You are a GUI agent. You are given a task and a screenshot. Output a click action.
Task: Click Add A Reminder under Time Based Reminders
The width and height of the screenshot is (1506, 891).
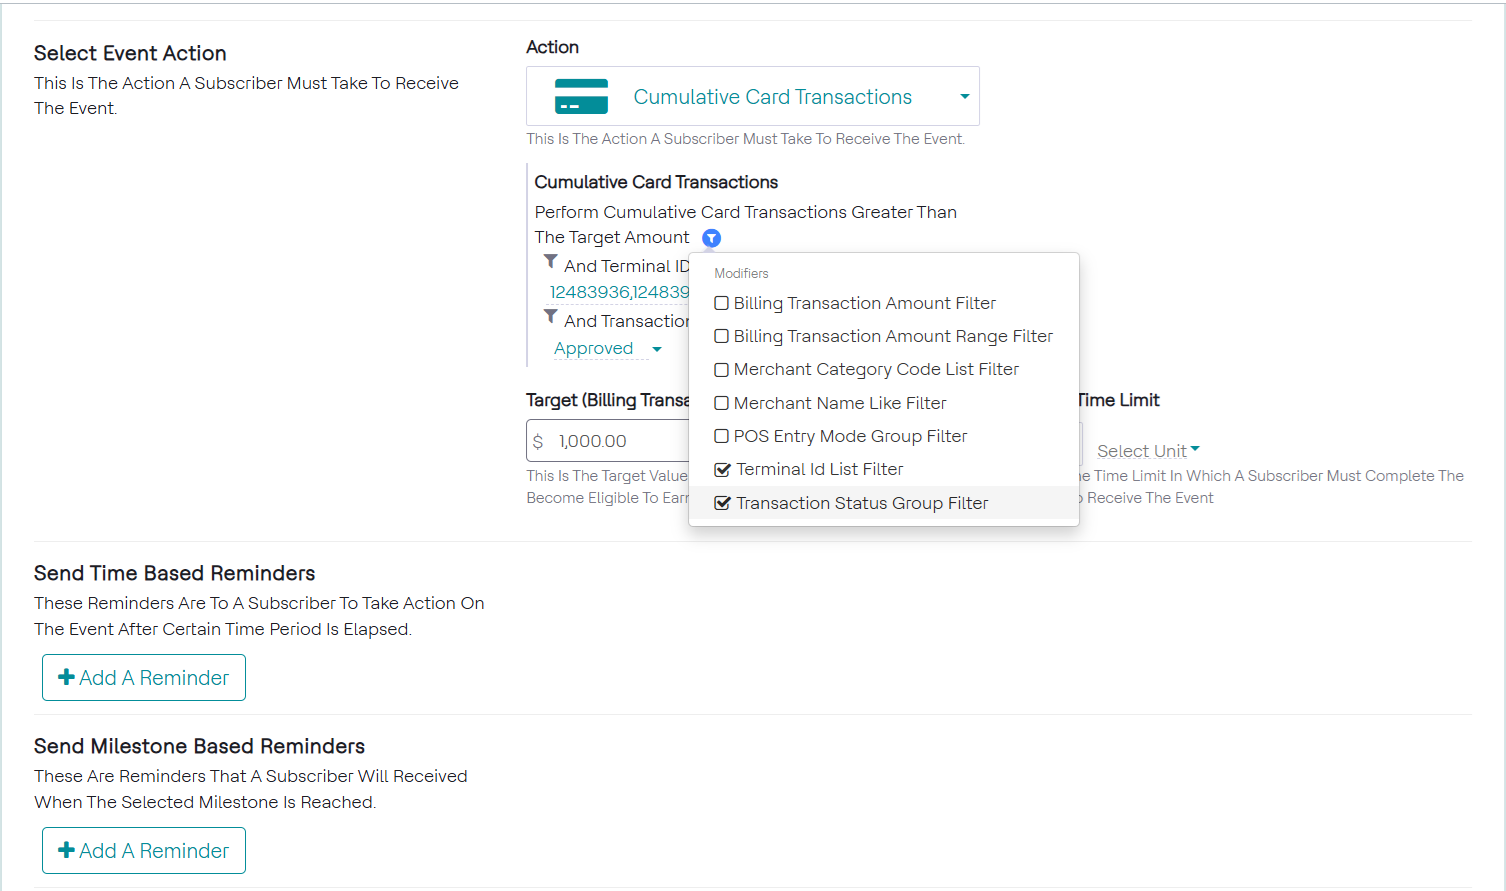pos(144,678)
